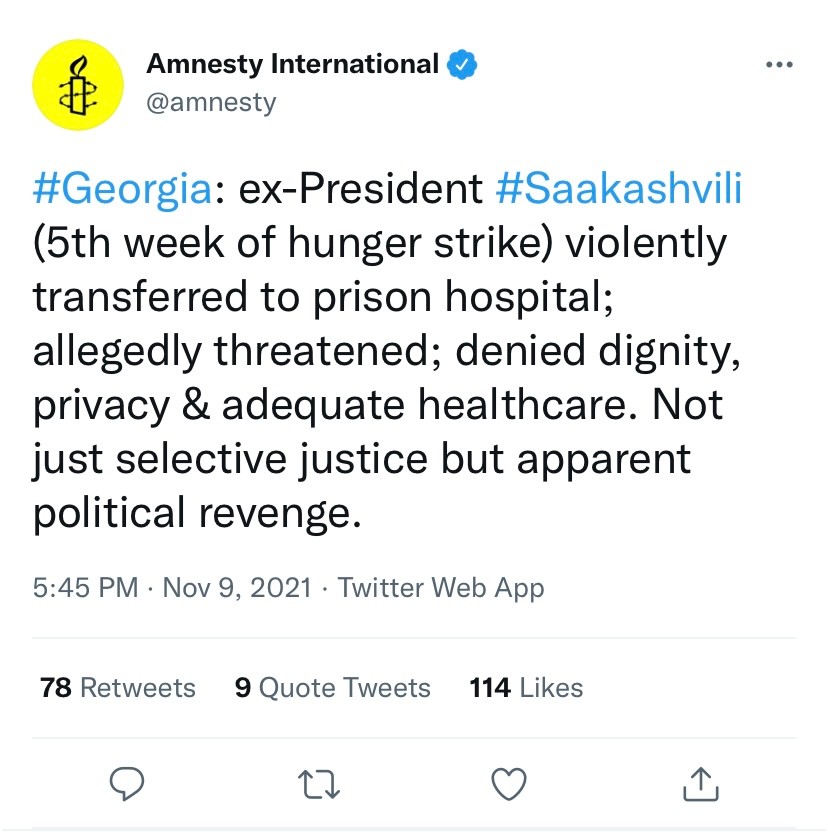
Task: Open the tweet's three-dot more options menu
Action: click(777, 65)
